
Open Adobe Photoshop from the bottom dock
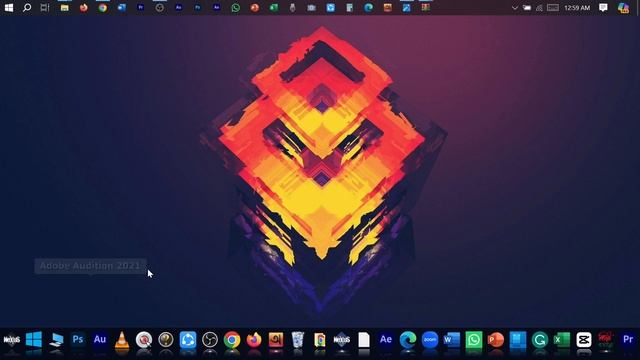coord(78,340)
